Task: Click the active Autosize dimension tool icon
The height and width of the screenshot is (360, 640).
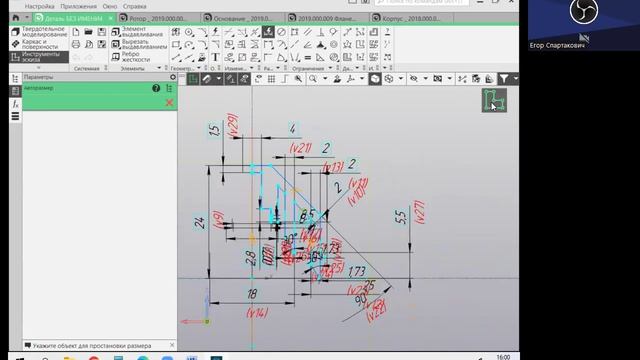Action: pos(268,31)
